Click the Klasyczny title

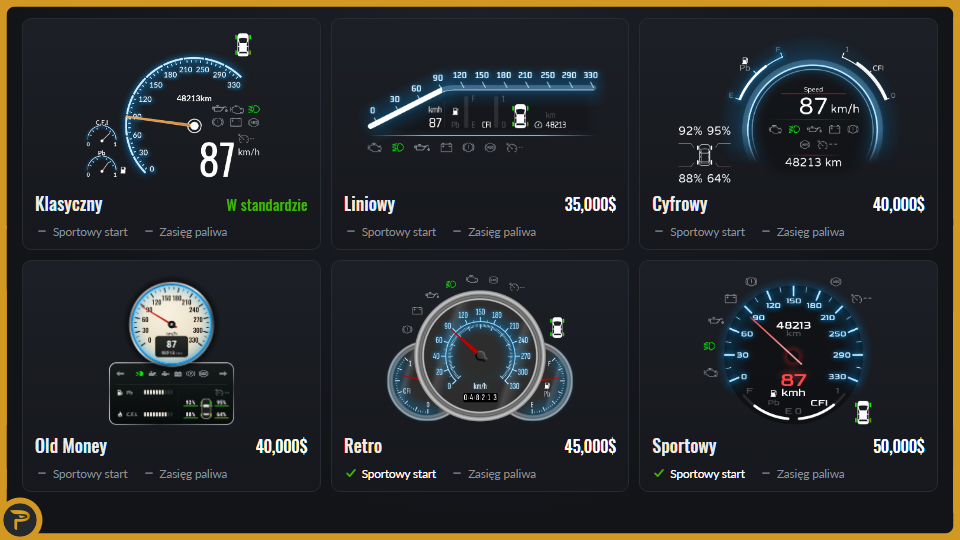tap(69, 204)
